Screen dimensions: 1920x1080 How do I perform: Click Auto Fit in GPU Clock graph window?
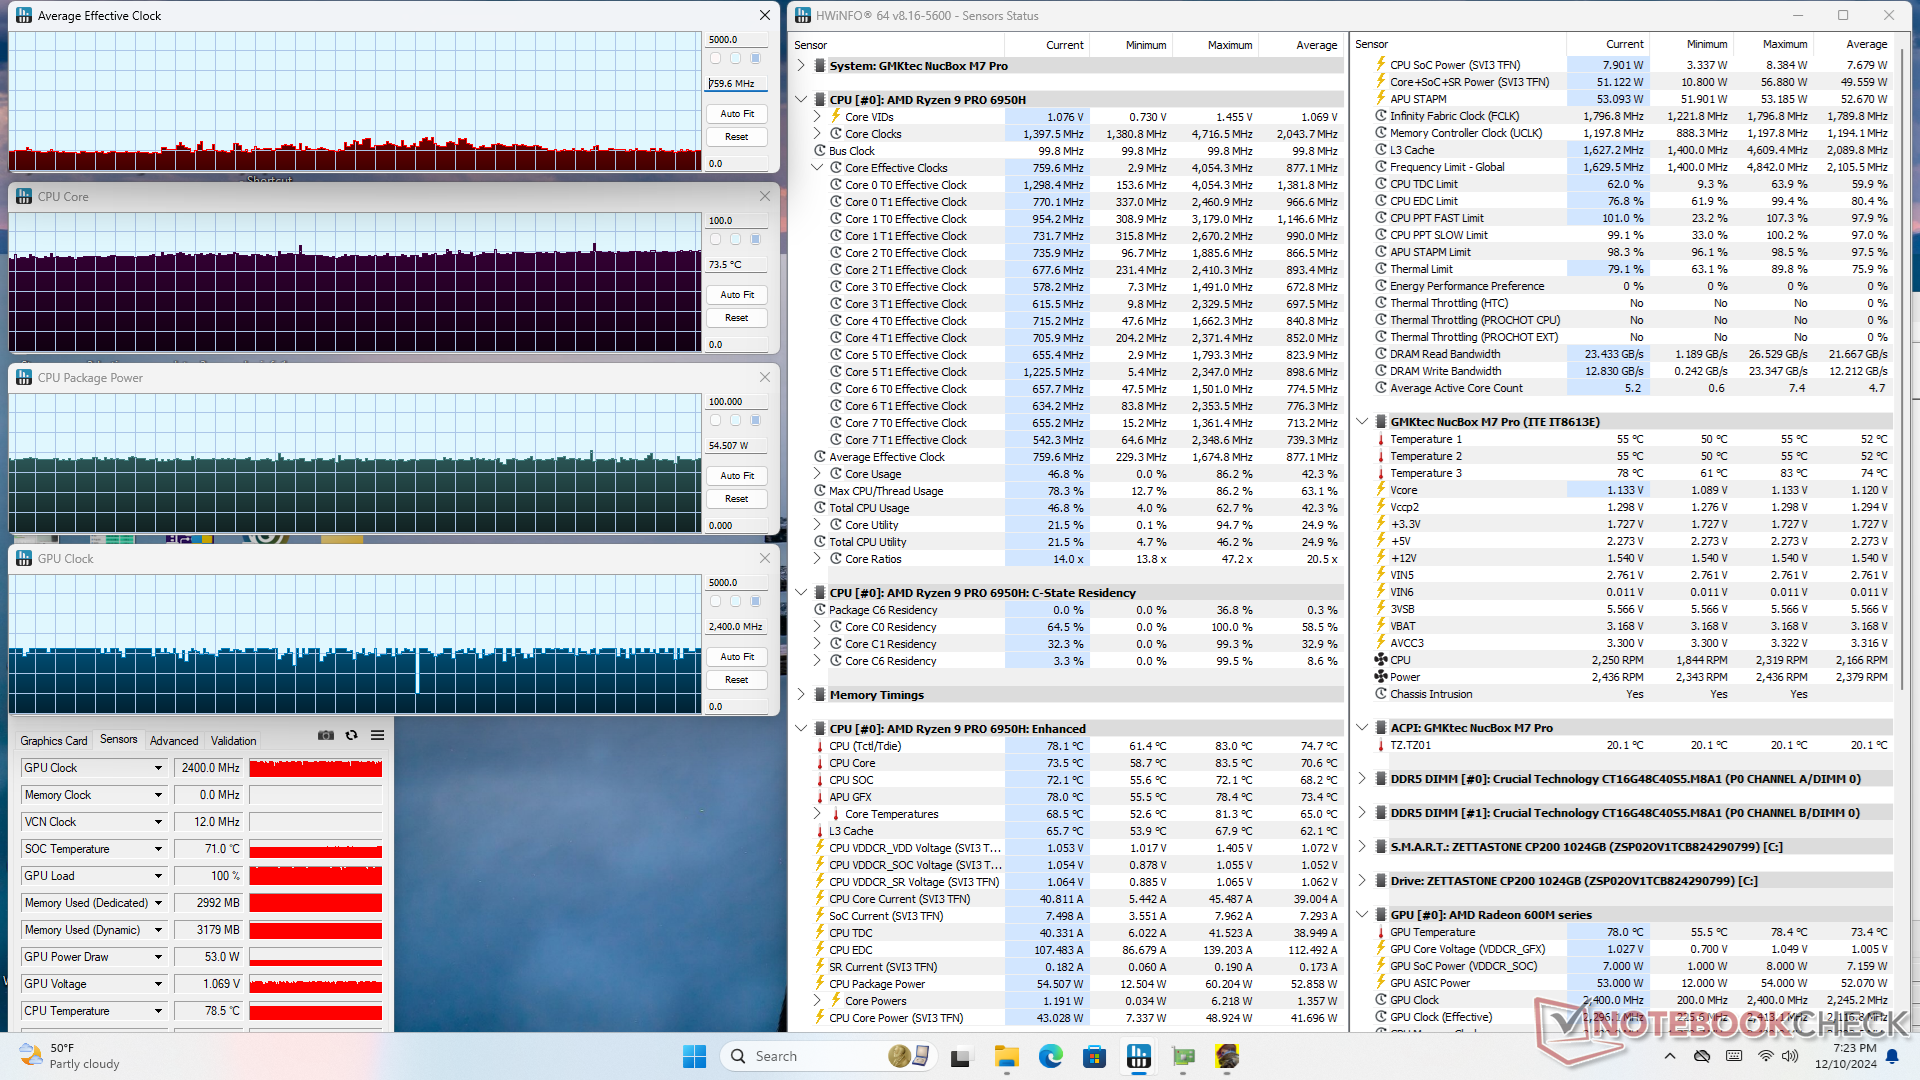click(737, 657)
